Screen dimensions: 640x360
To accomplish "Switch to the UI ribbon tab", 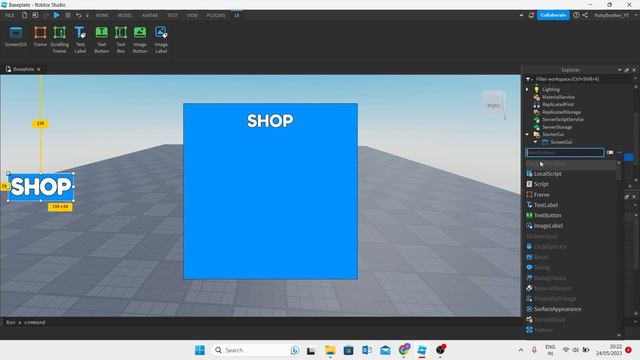I will coord(237,15).
